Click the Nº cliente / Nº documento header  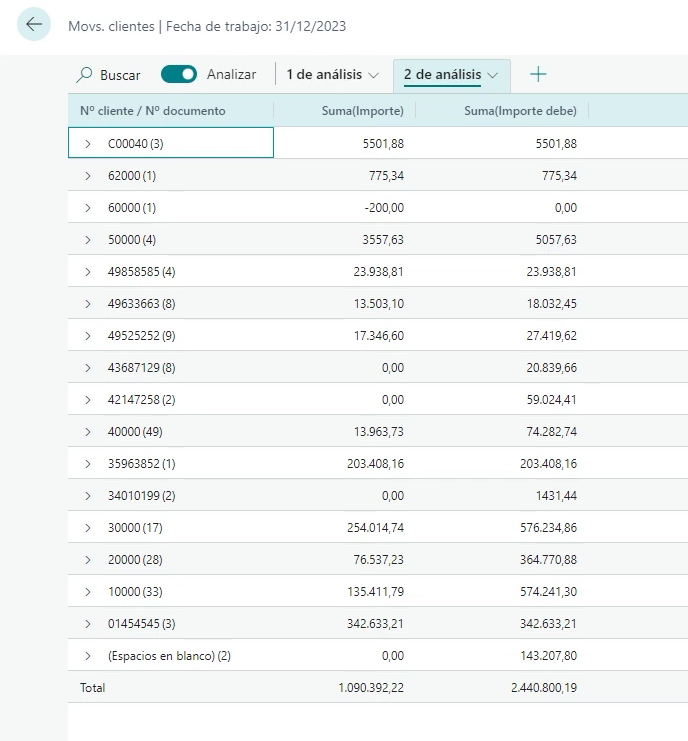153,111
